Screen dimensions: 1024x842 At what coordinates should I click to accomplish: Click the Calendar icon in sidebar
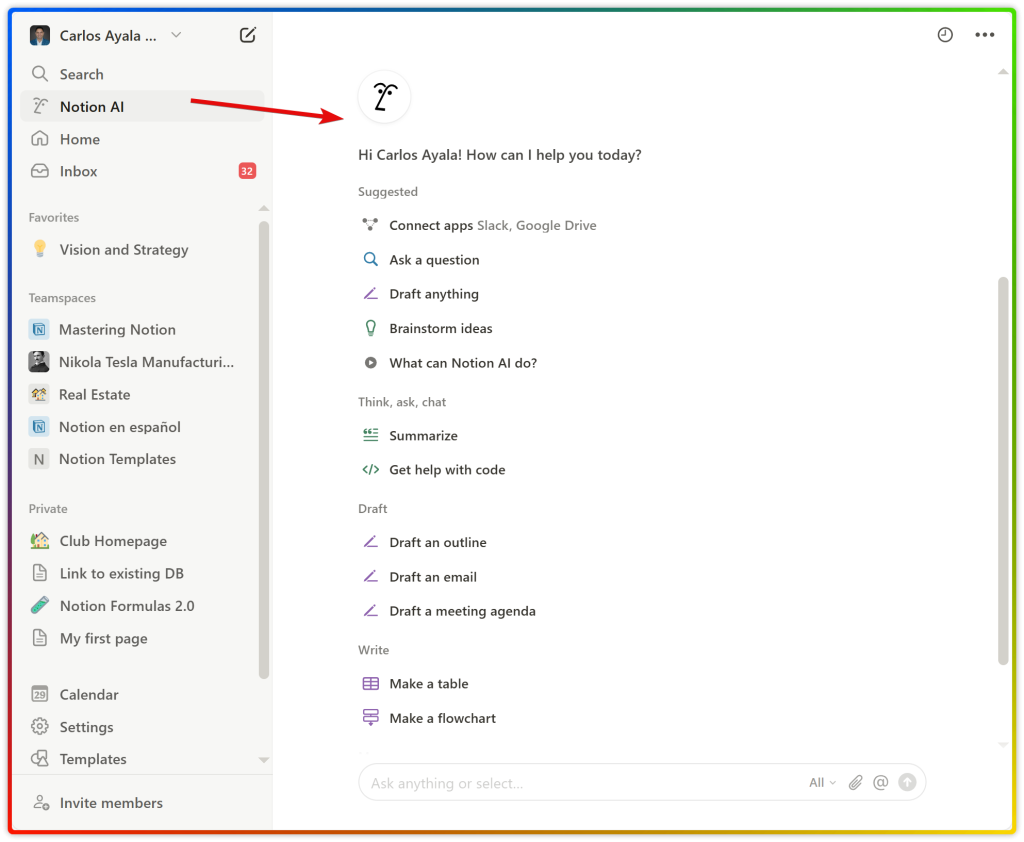40,694
